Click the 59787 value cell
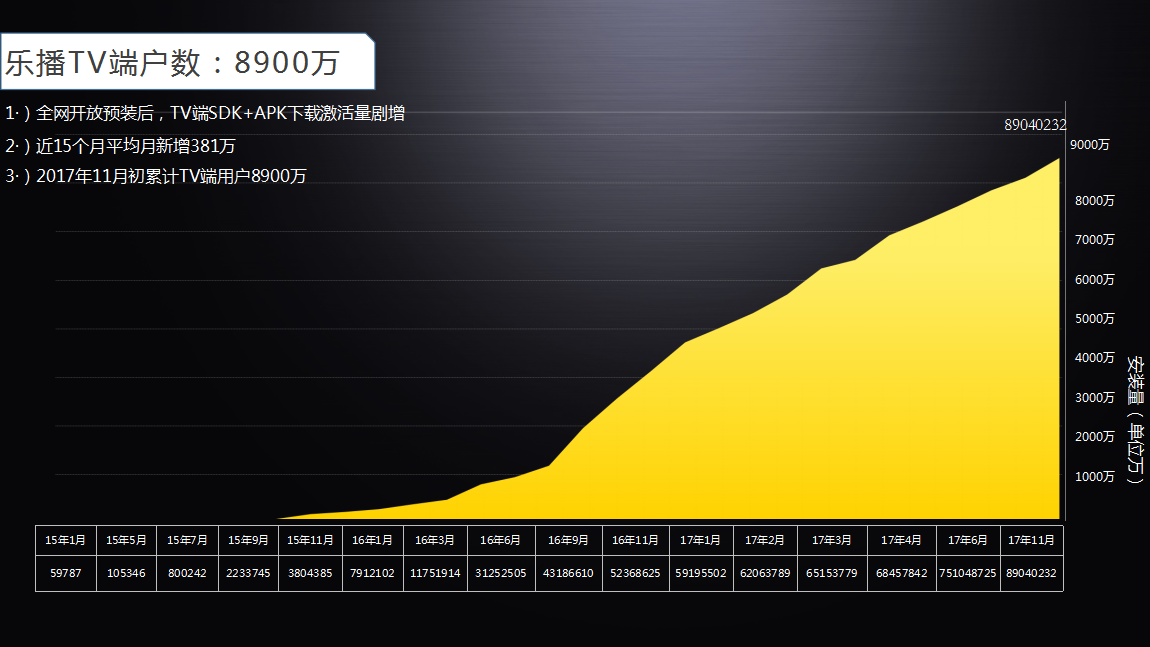Screen dimensions: 1150x647 tap(66, 574)
